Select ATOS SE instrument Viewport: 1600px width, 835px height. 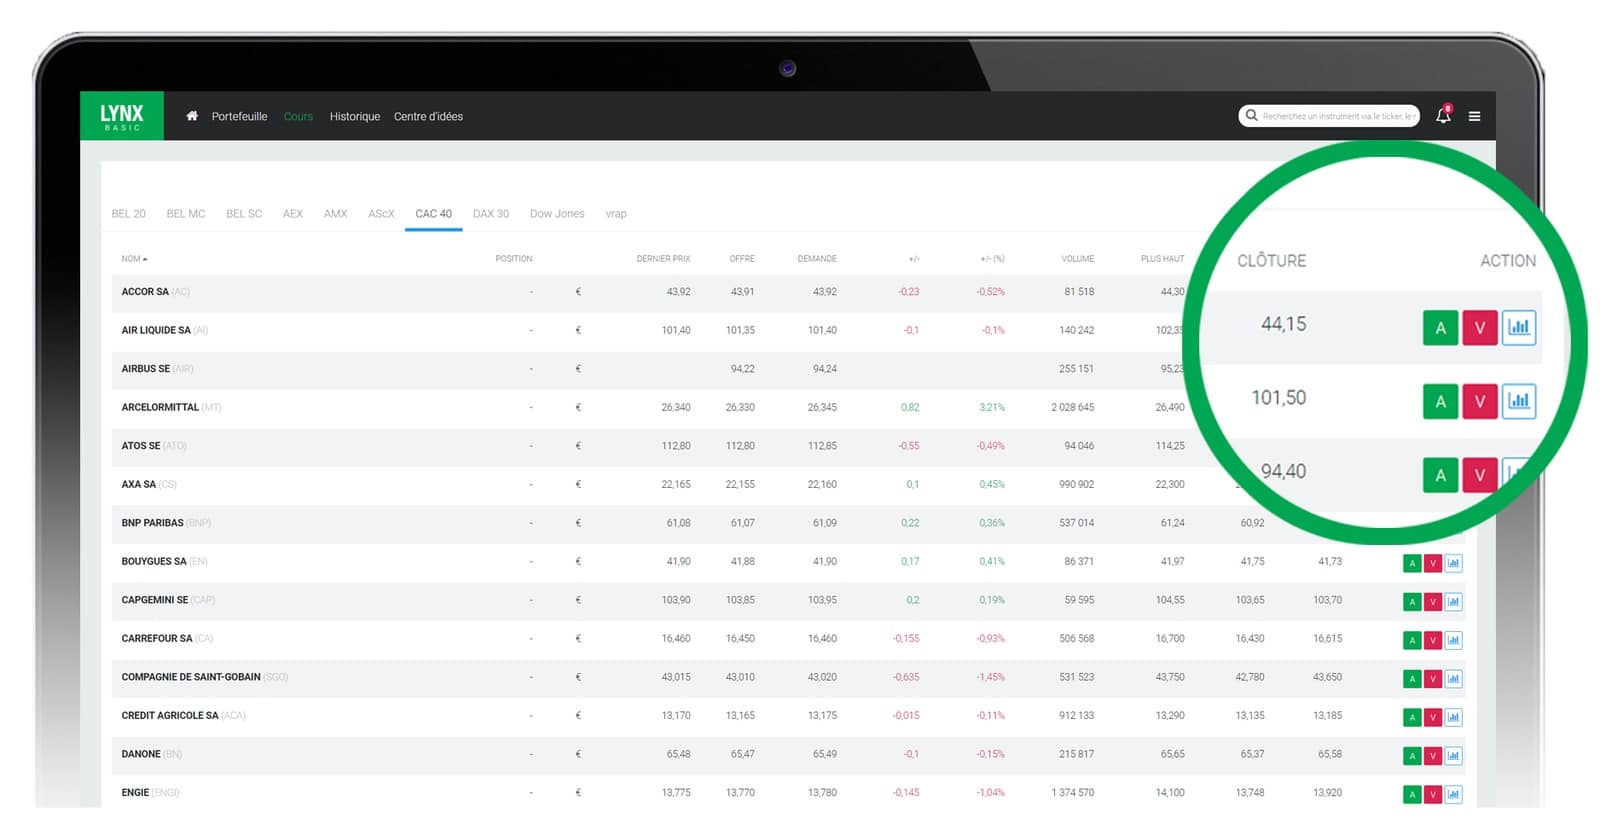tap(141, 446)
